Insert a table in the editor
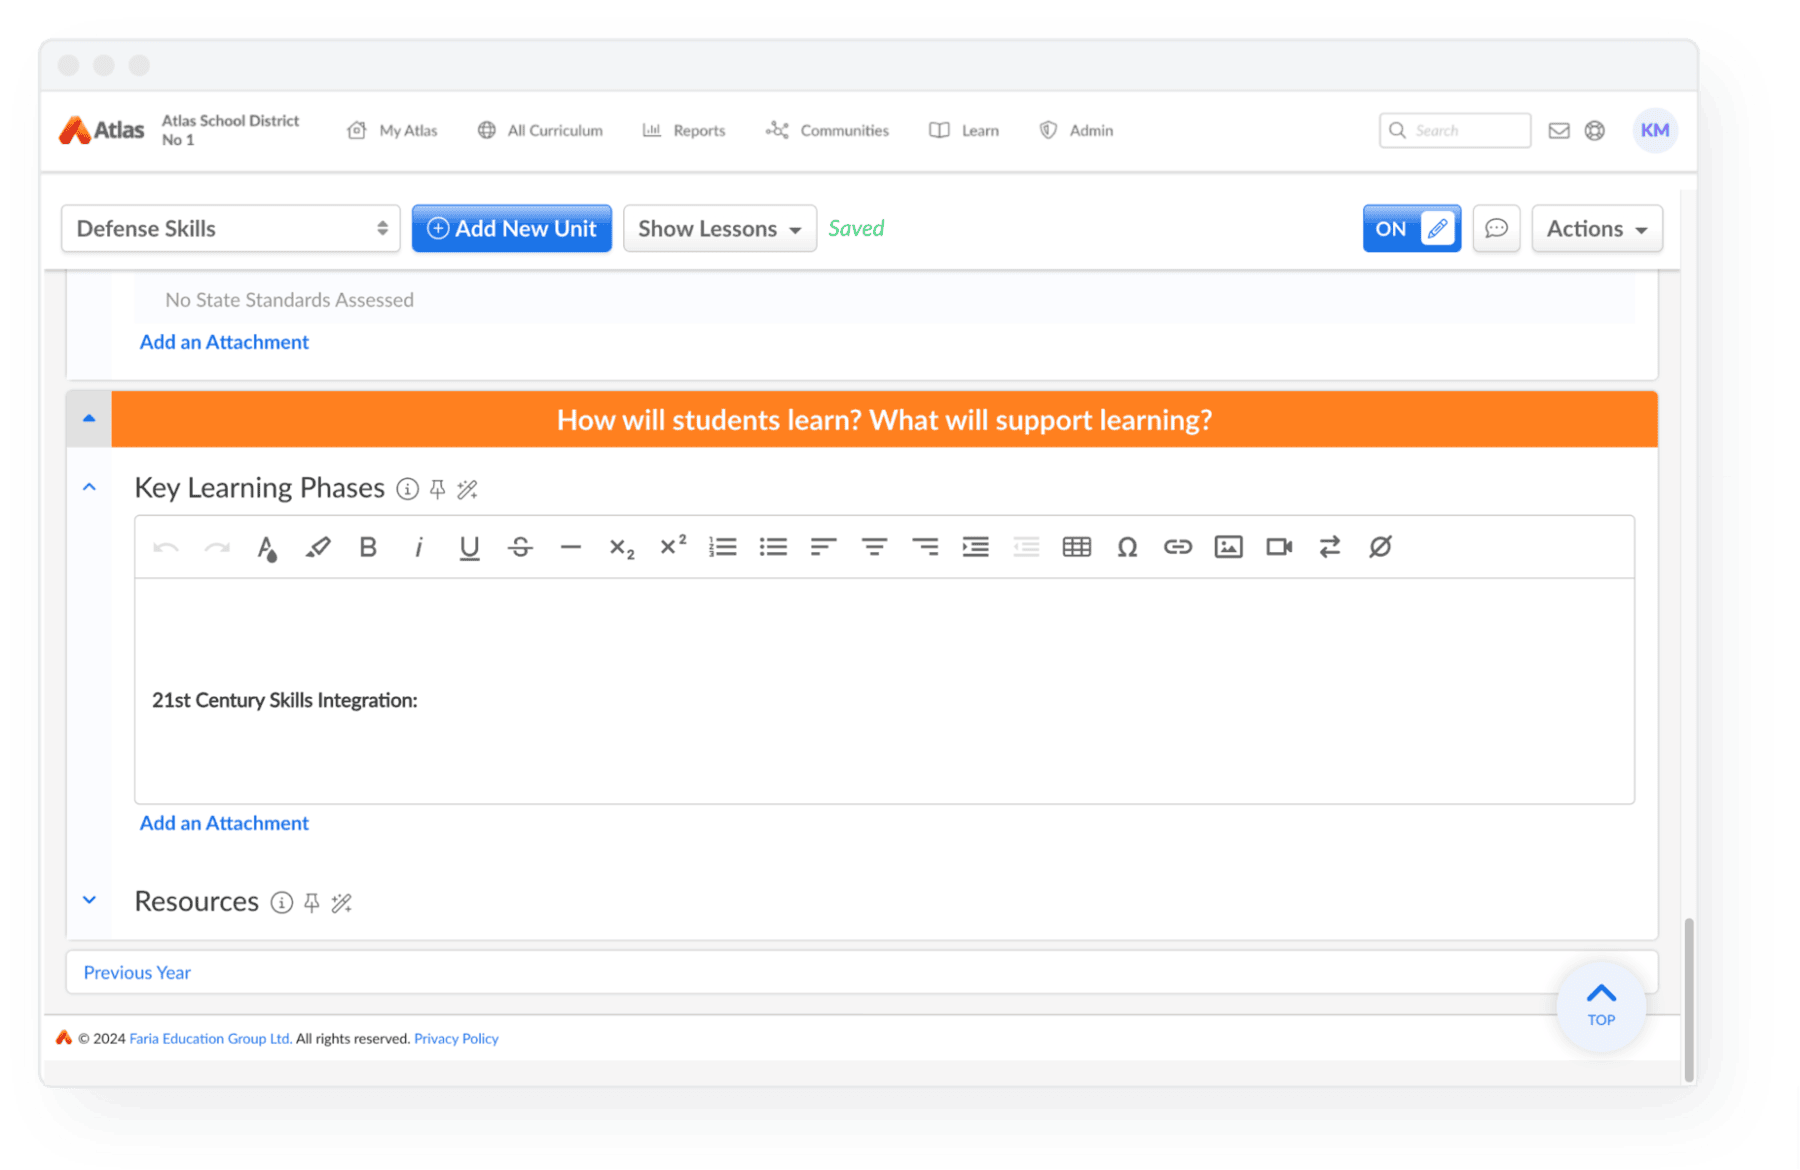 (x=1076, y=547)
